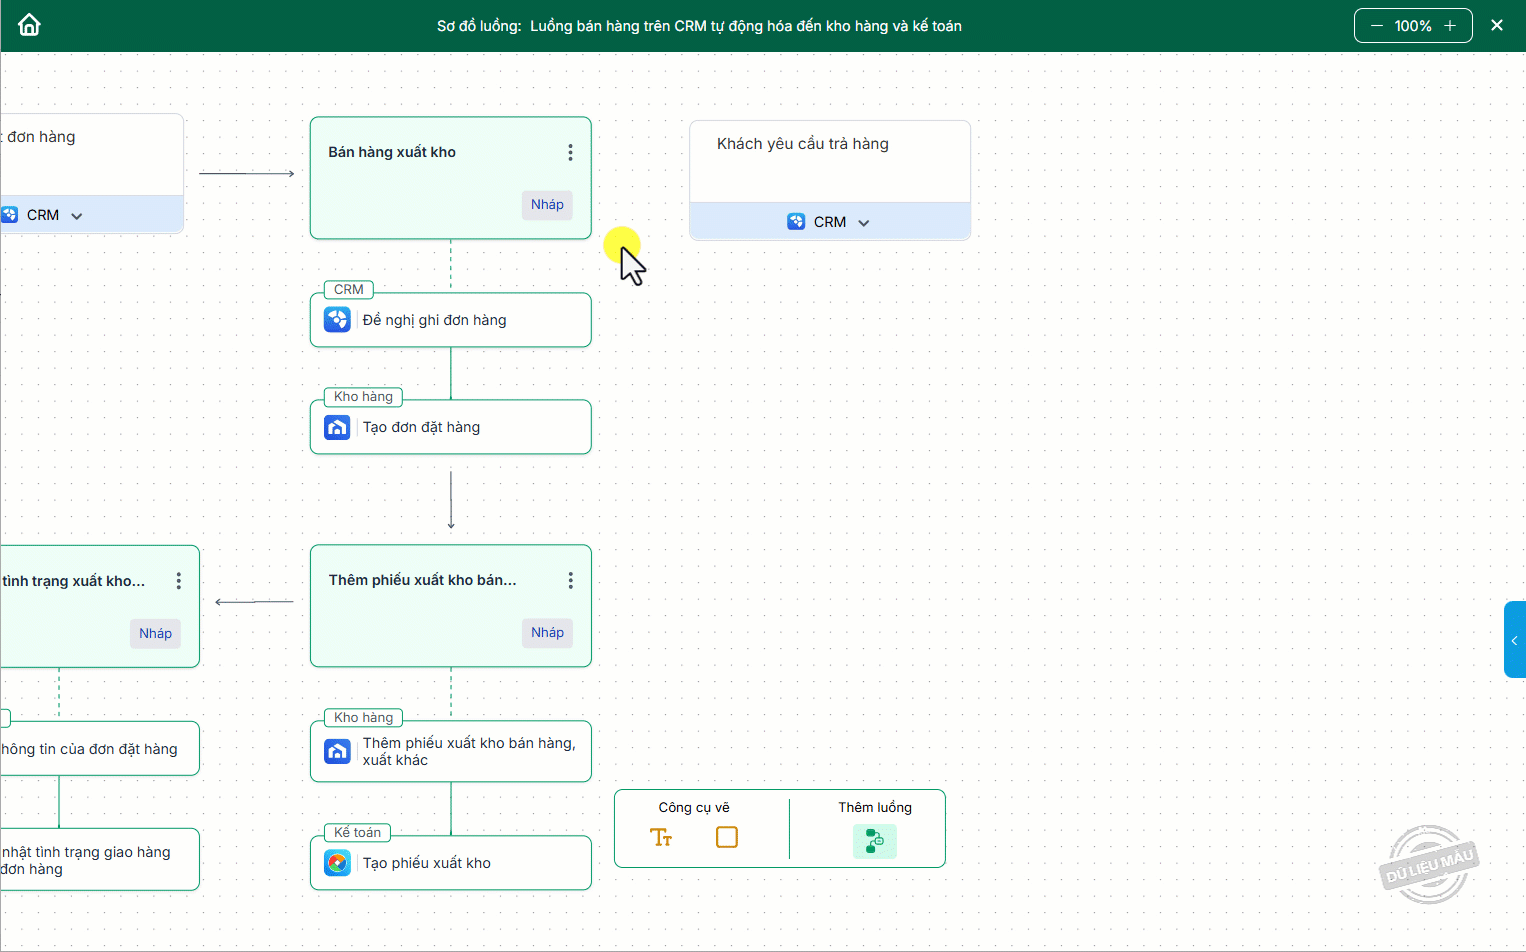
Task: Click the Thêm luồng label
Action: tap(875, 807)
